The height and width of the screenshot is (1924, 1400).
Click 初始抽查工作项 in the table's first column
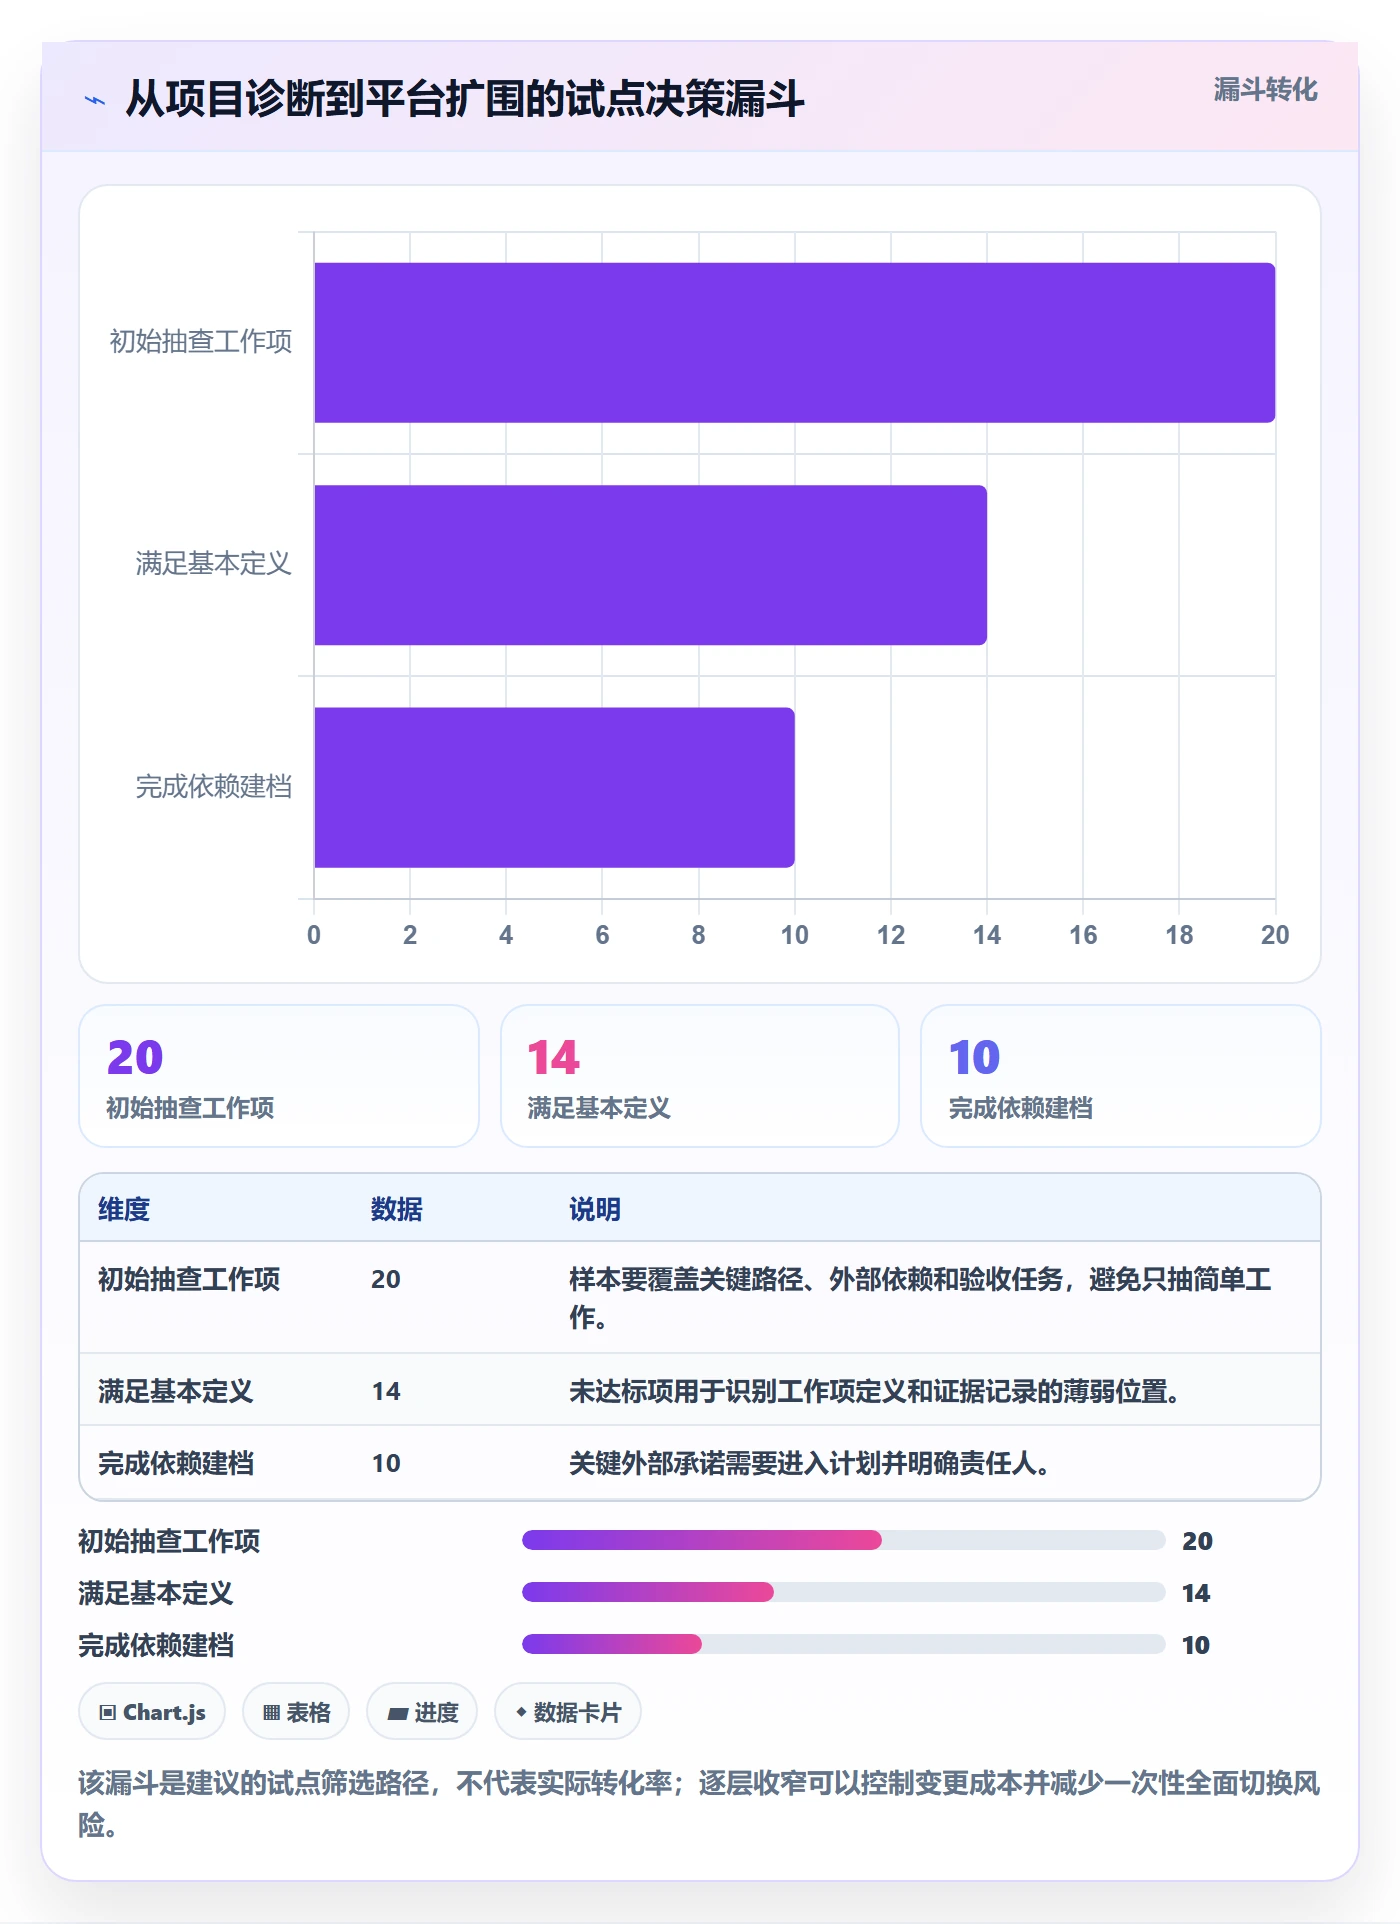[x=189, y=1279]
